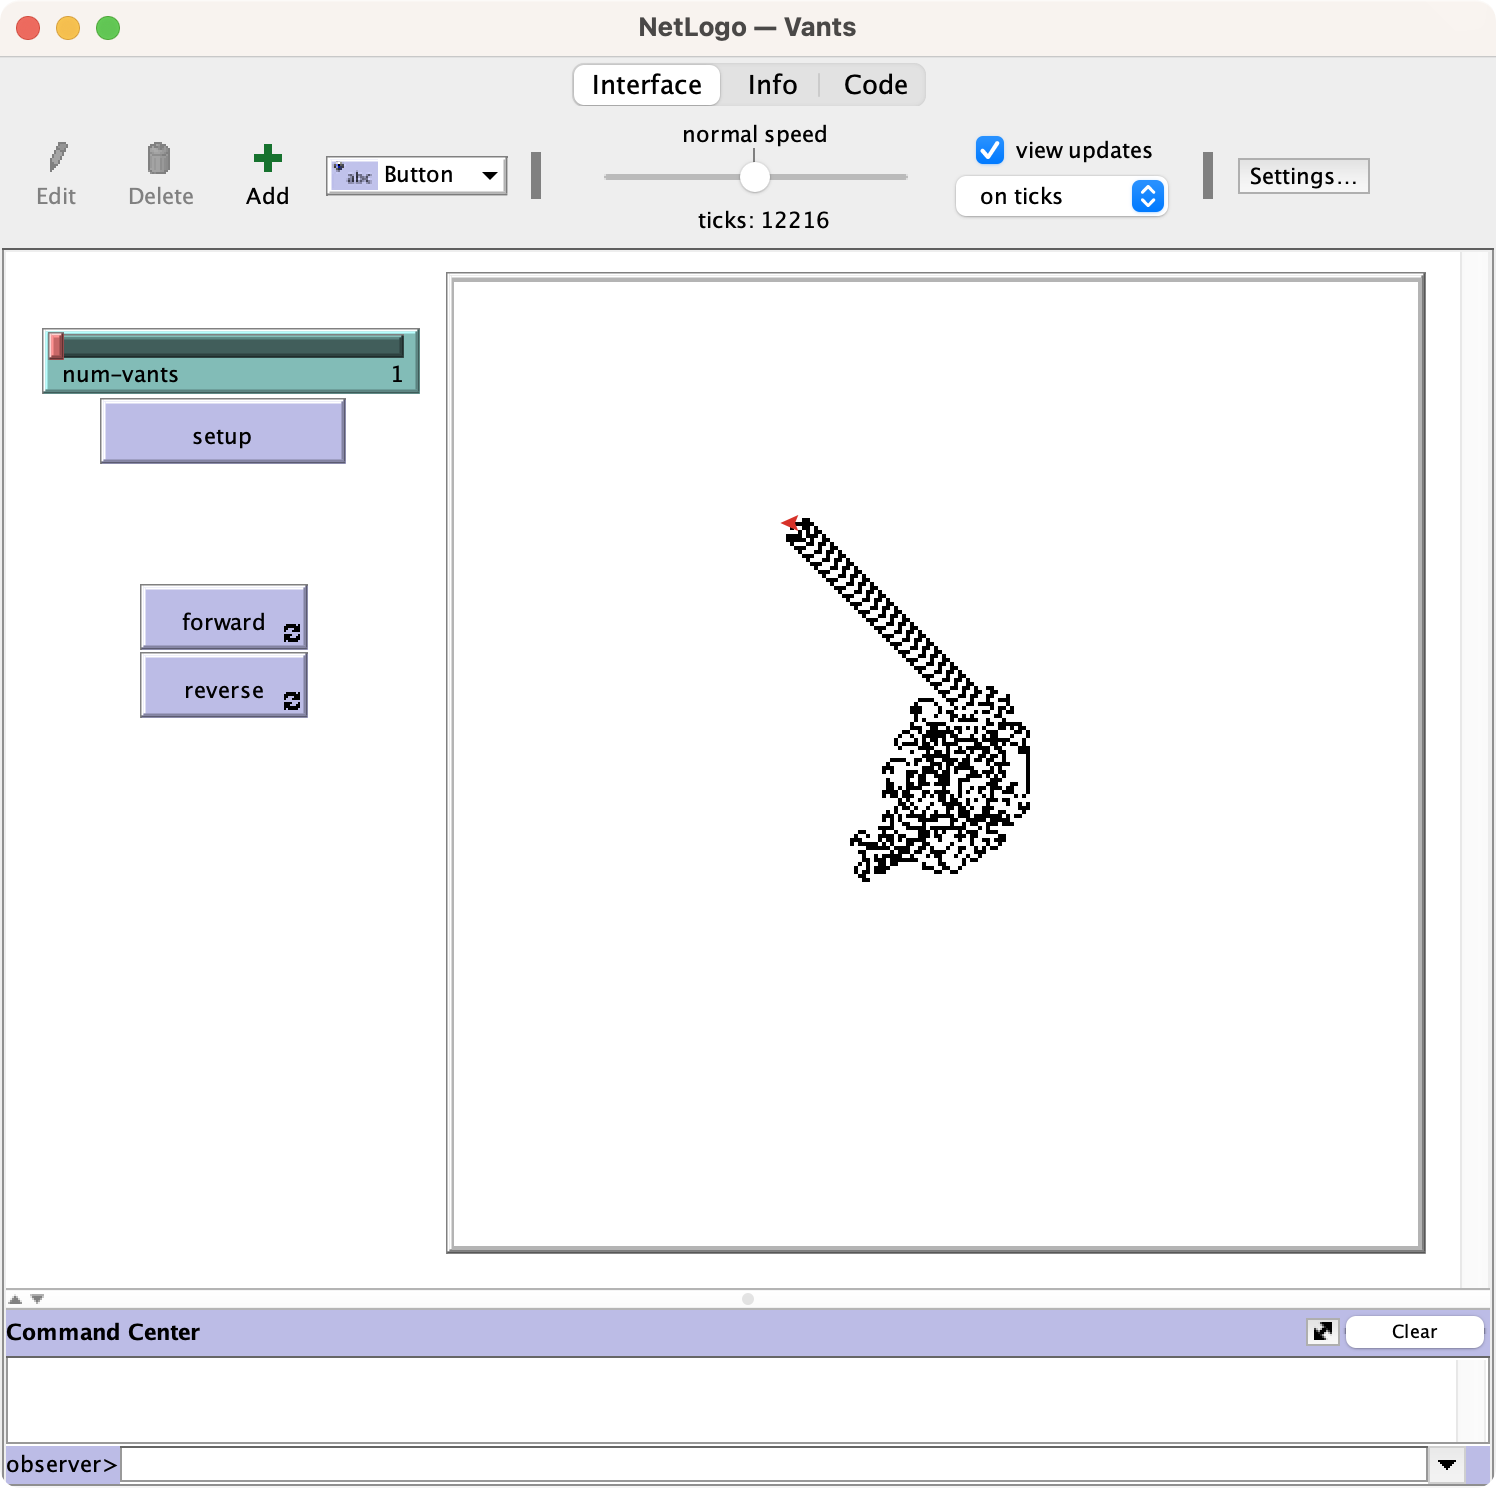The image size is (1496, 1488).
Task: Uncheck the view updates checkbox
Action: click(989, 150)
